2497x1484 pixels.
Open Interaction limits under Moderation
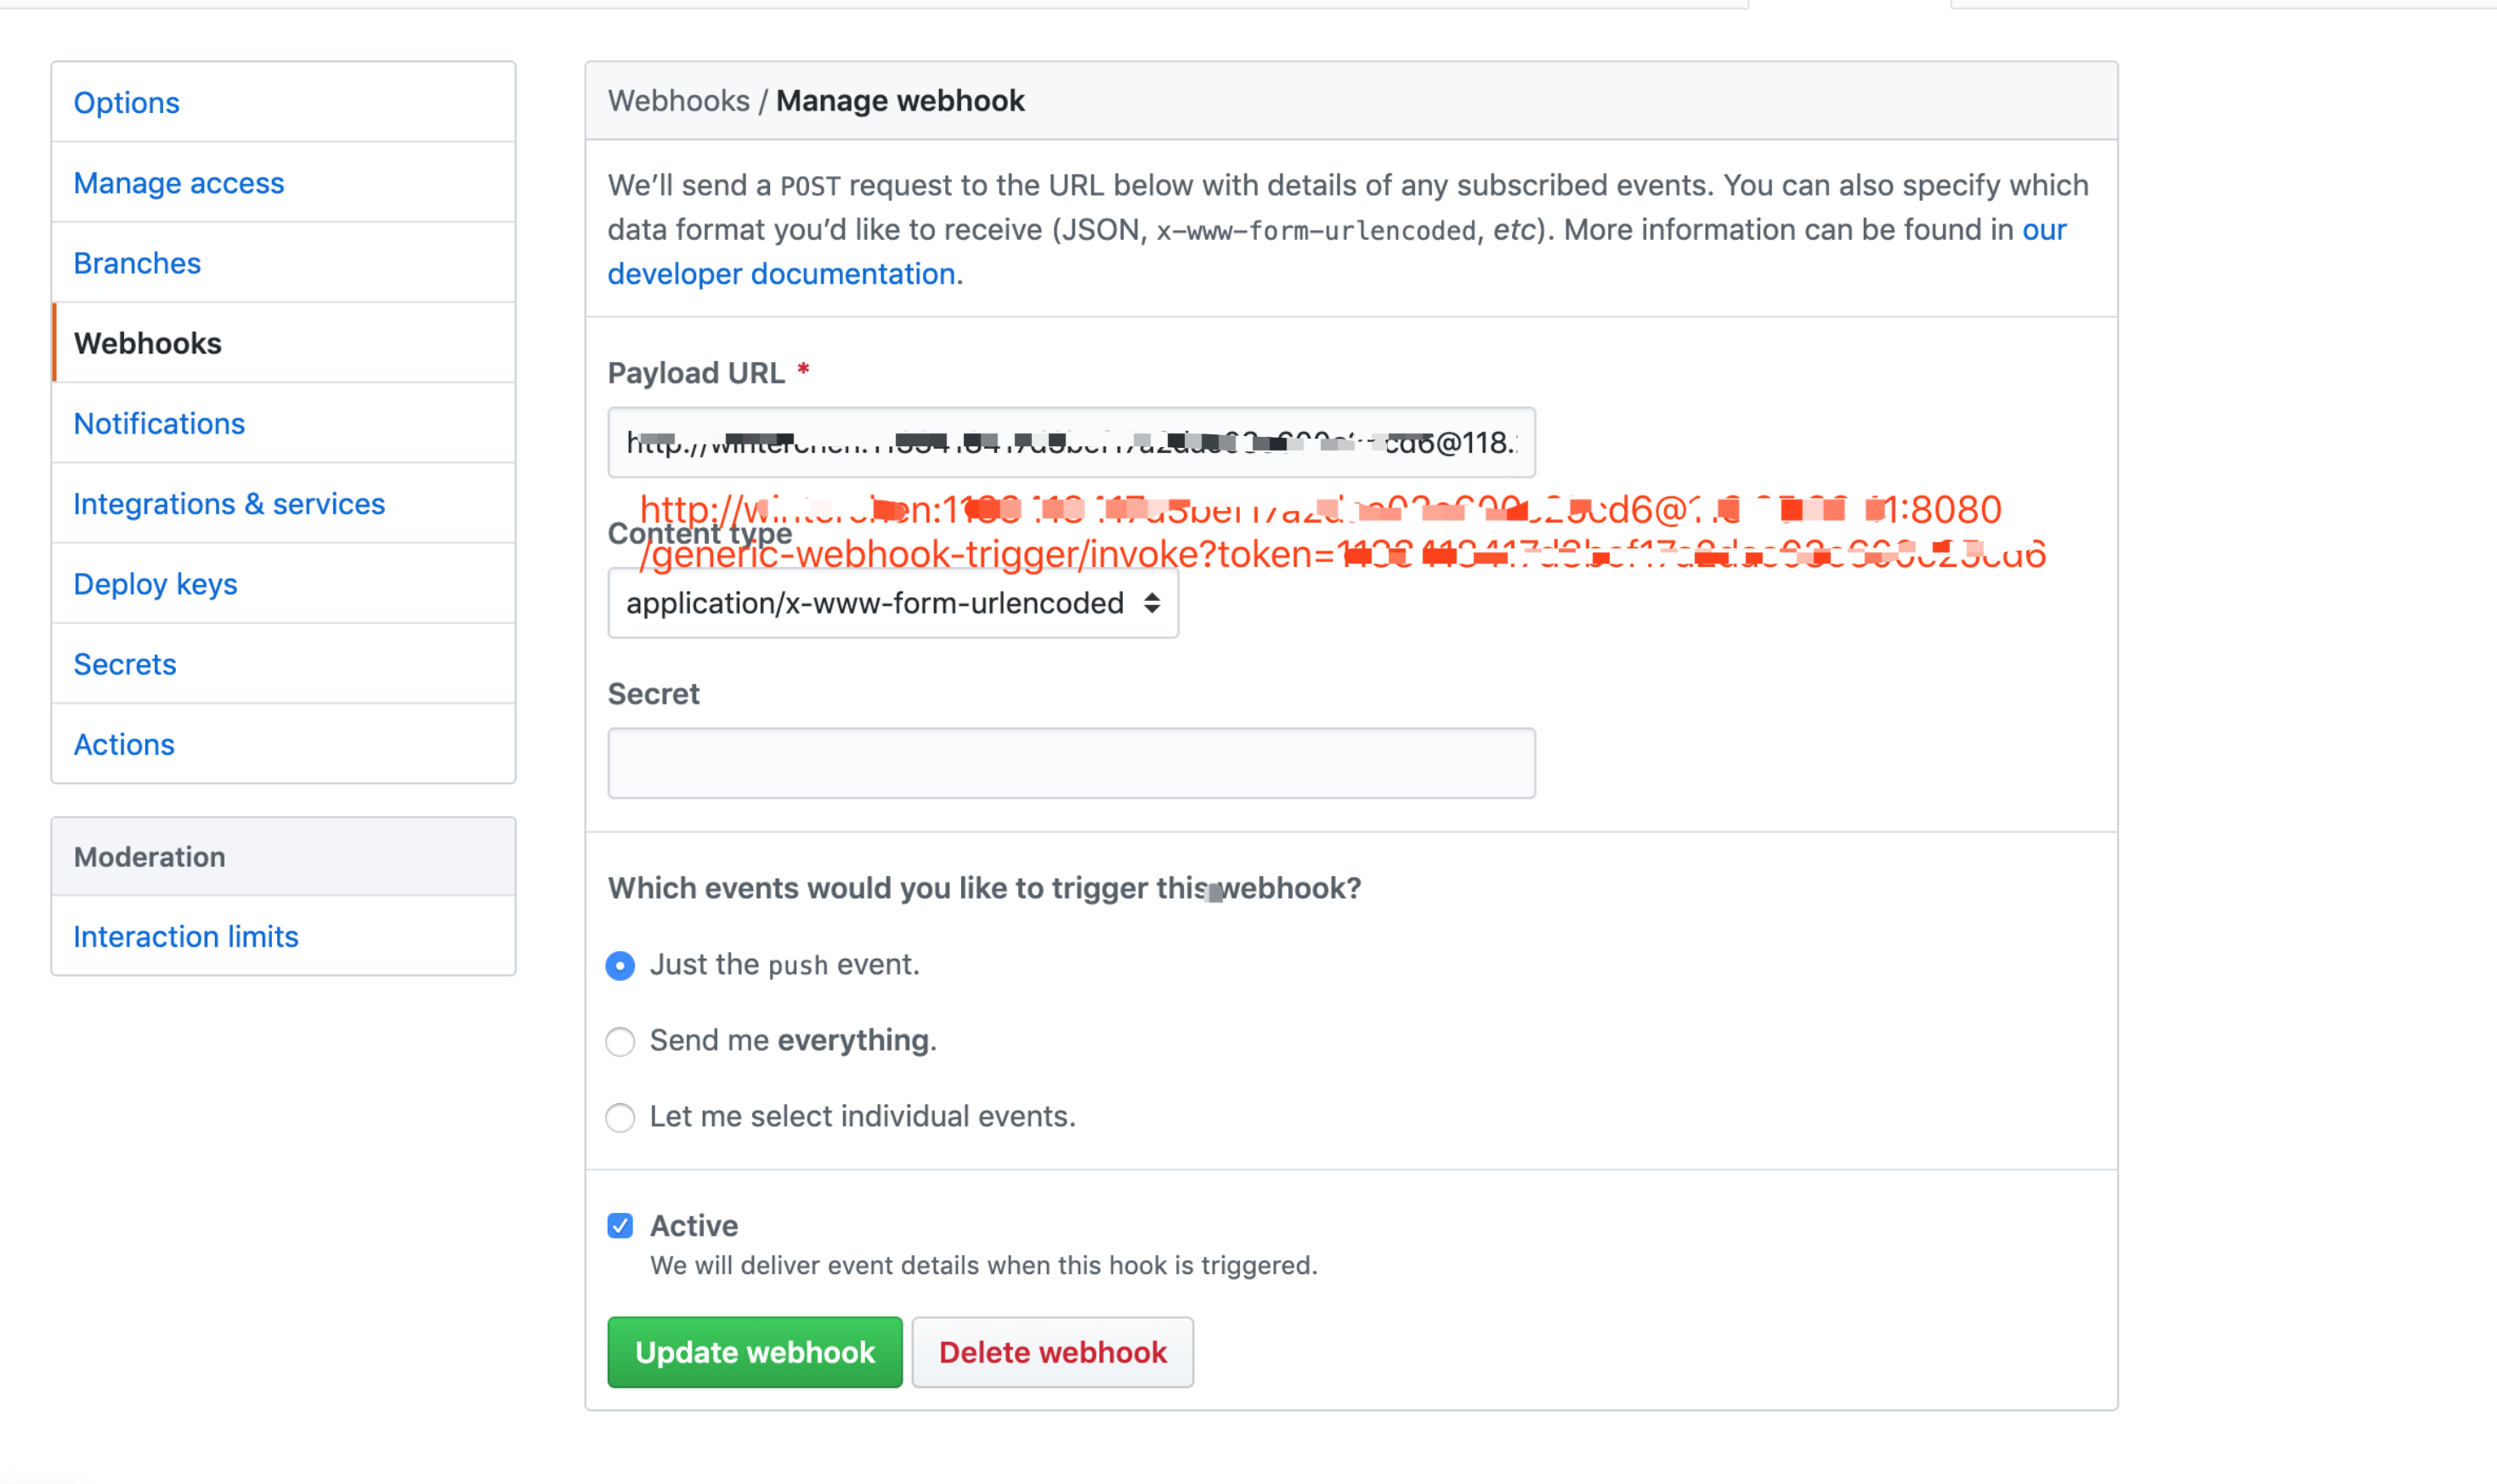[x=186, y=936]
